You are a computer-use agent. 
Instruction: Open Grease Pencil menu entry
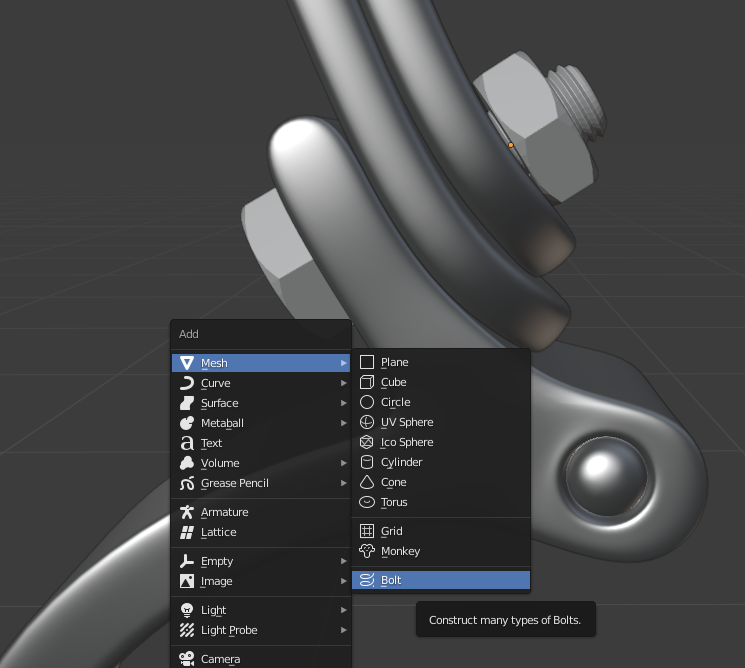tap(261, 483)
